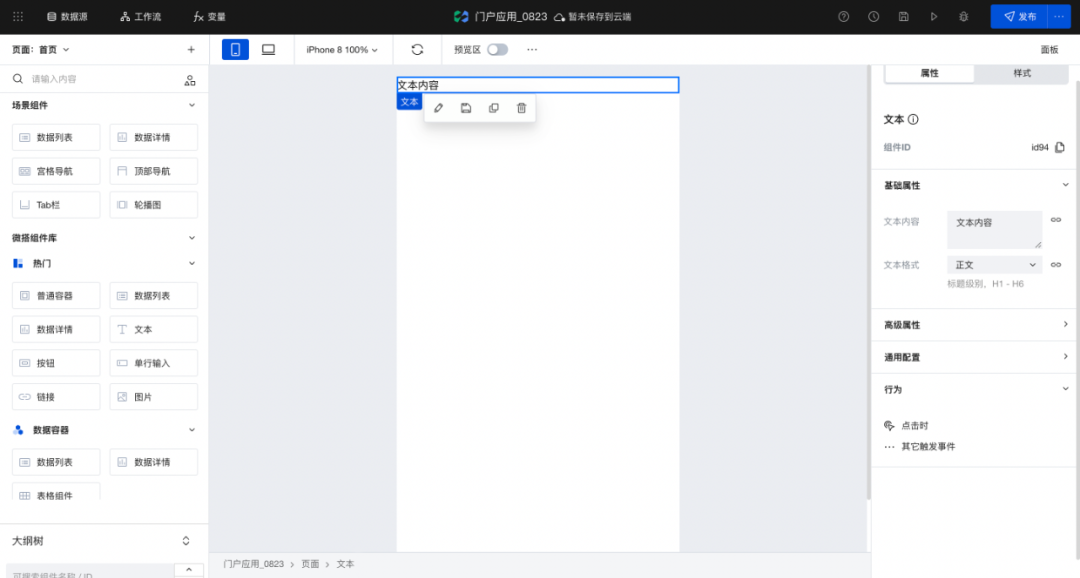Viewport: 1080px width, 578px height.
Task: Select the 宫格导航 component
Action: [56, 171]
